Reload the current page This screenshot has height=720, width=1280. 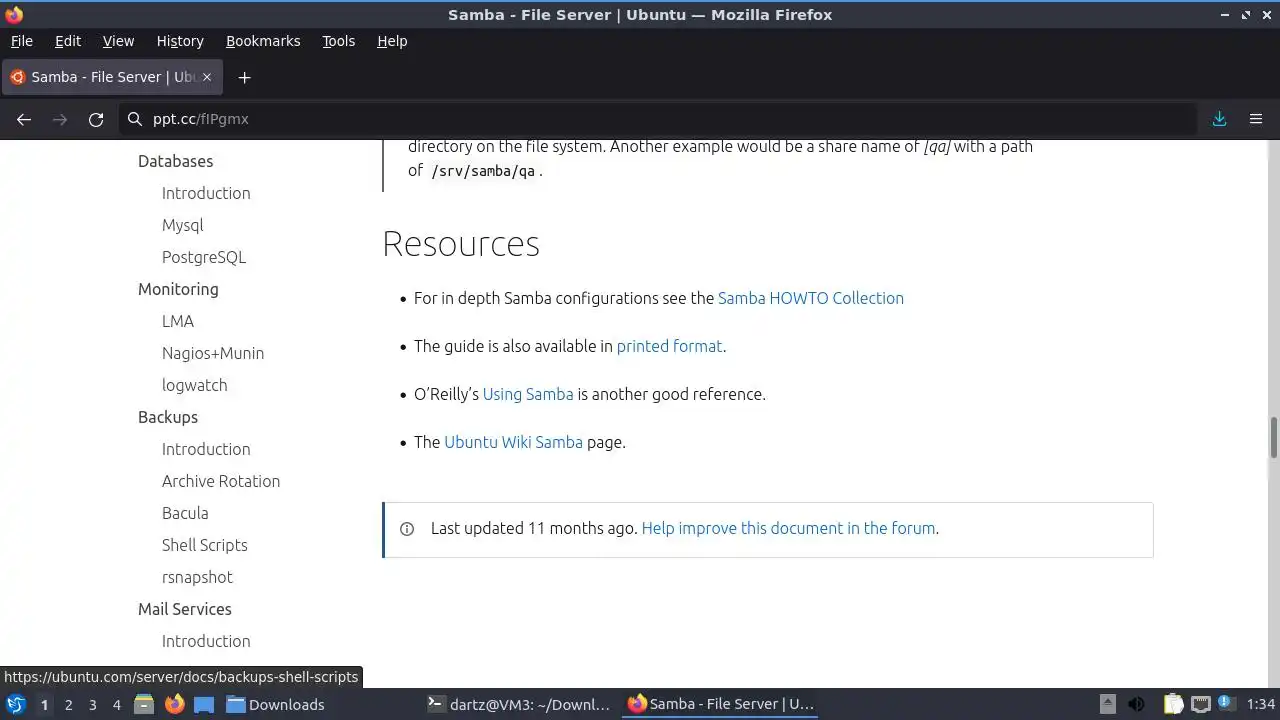(96, 119)
